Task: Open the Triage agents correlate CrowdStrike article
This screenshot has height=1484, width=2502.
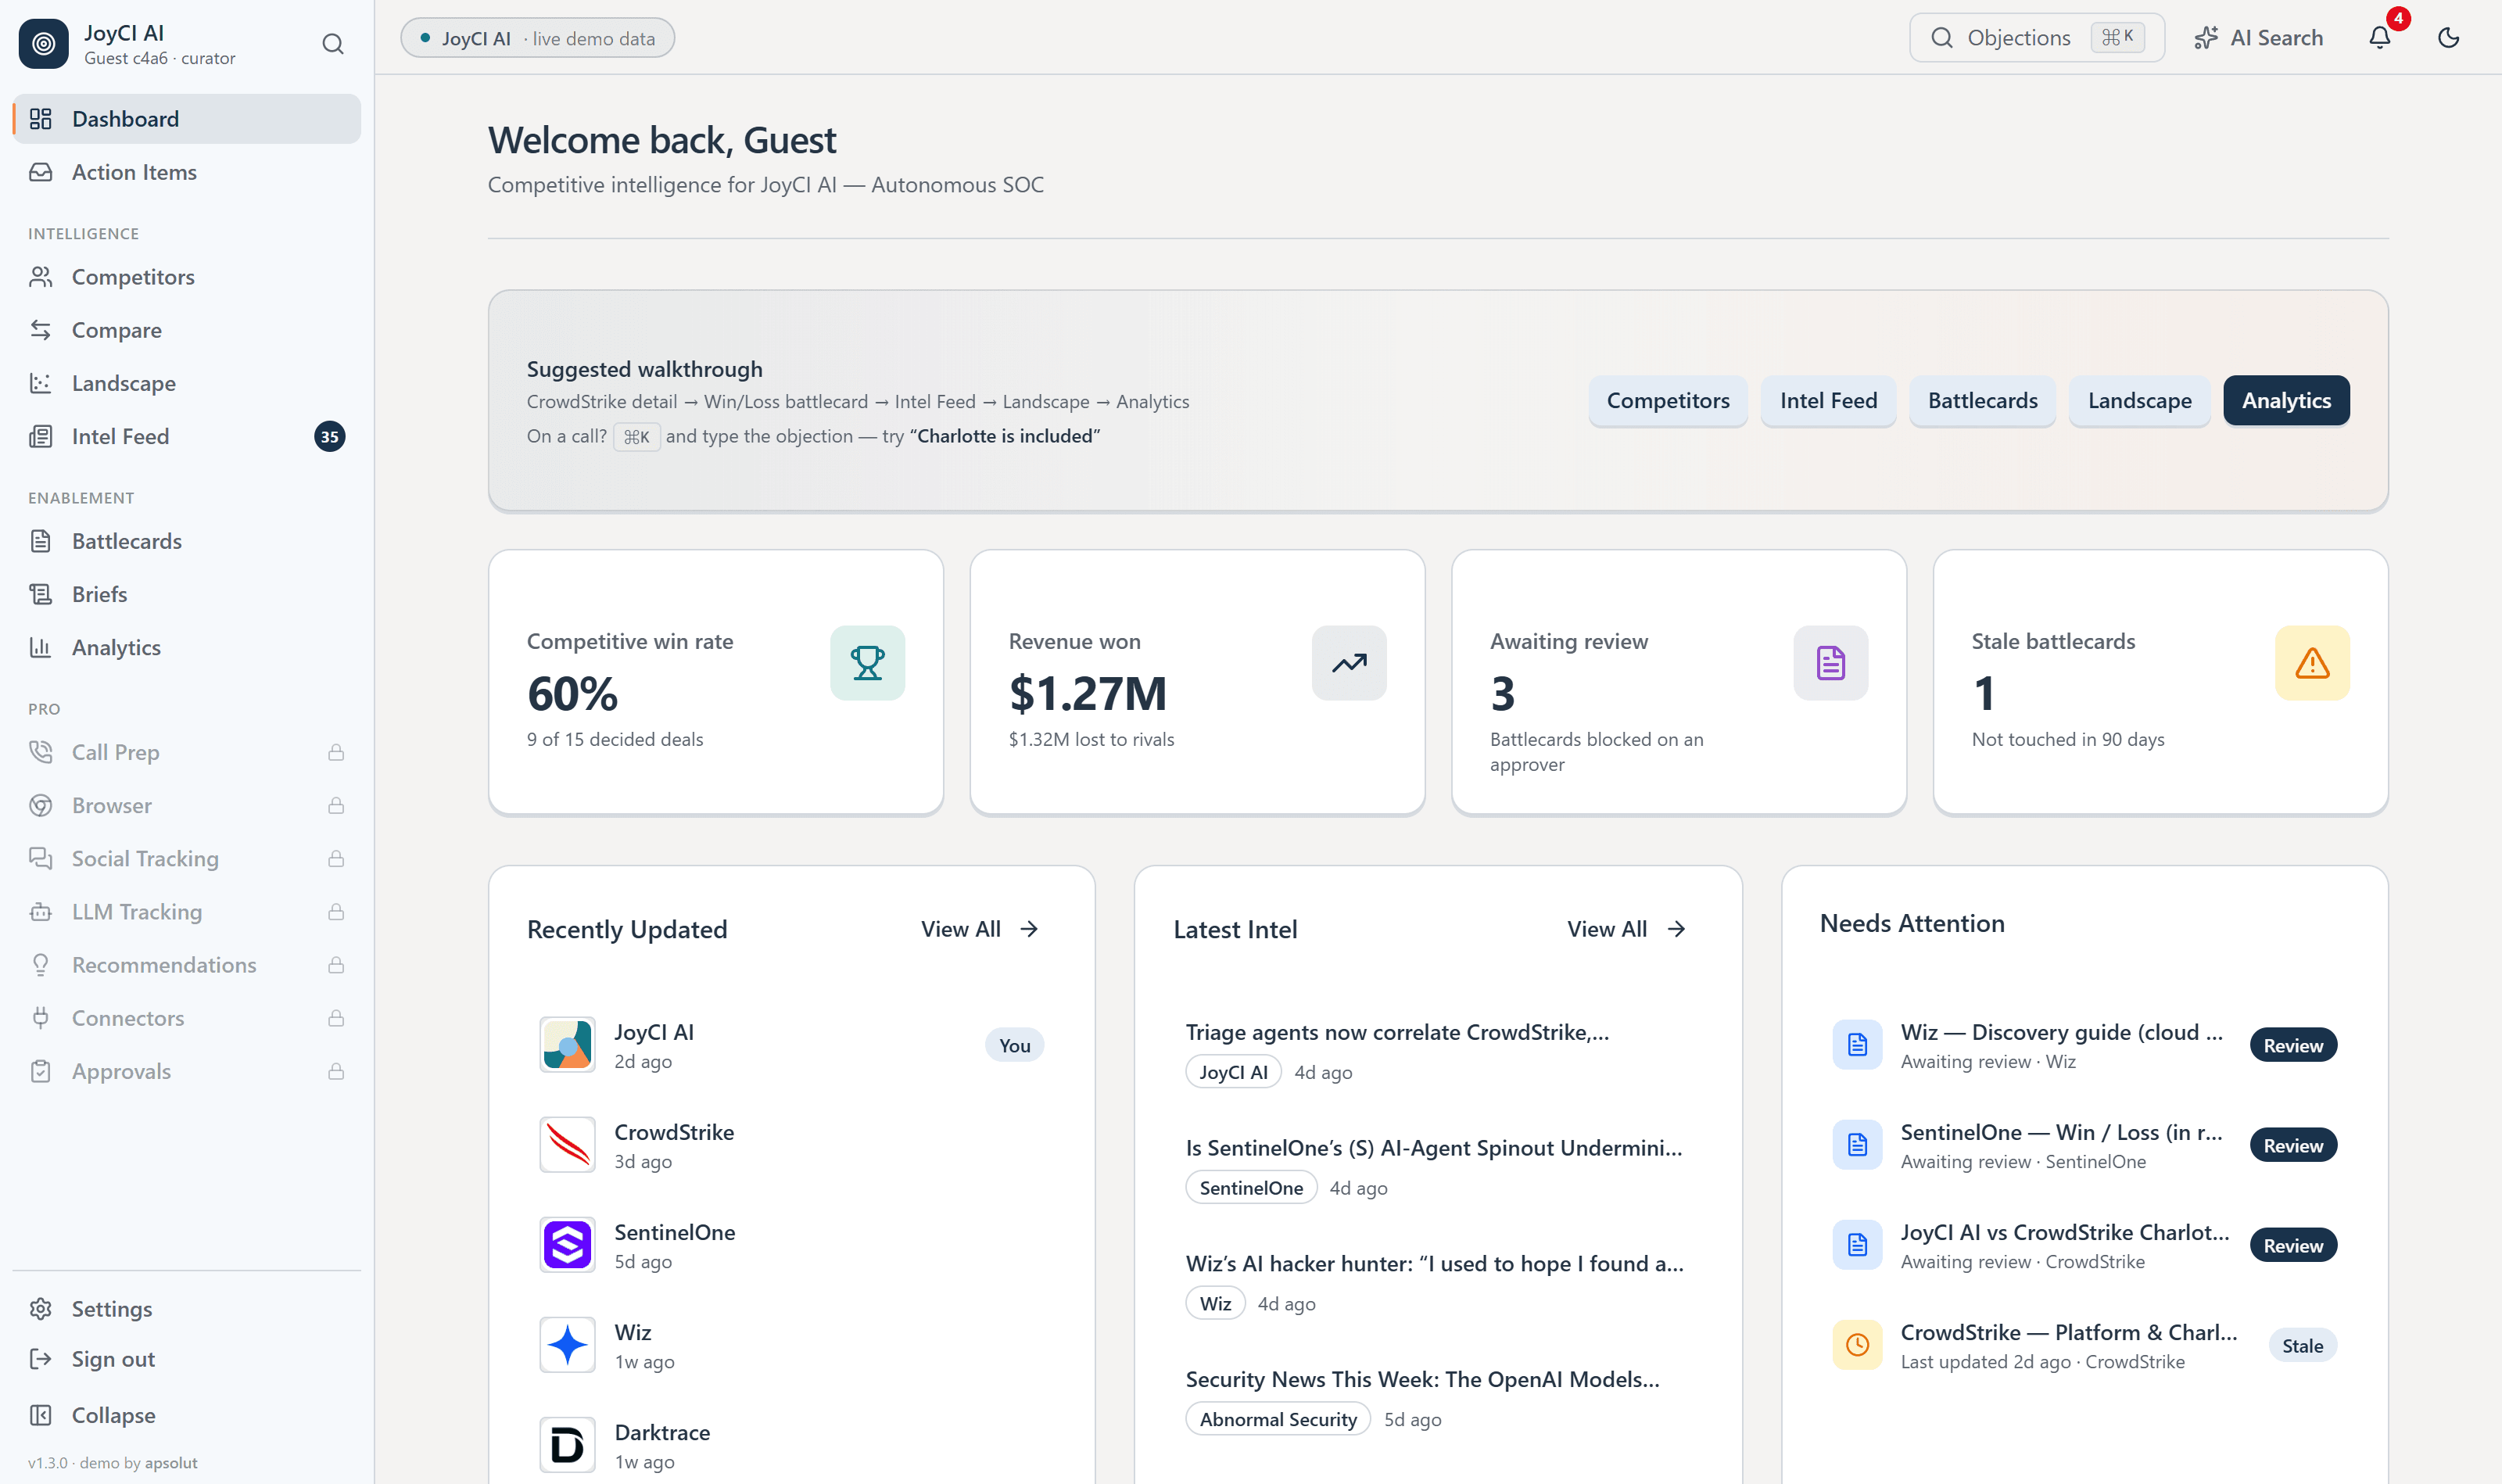Action: [x=1397, y=1032]
